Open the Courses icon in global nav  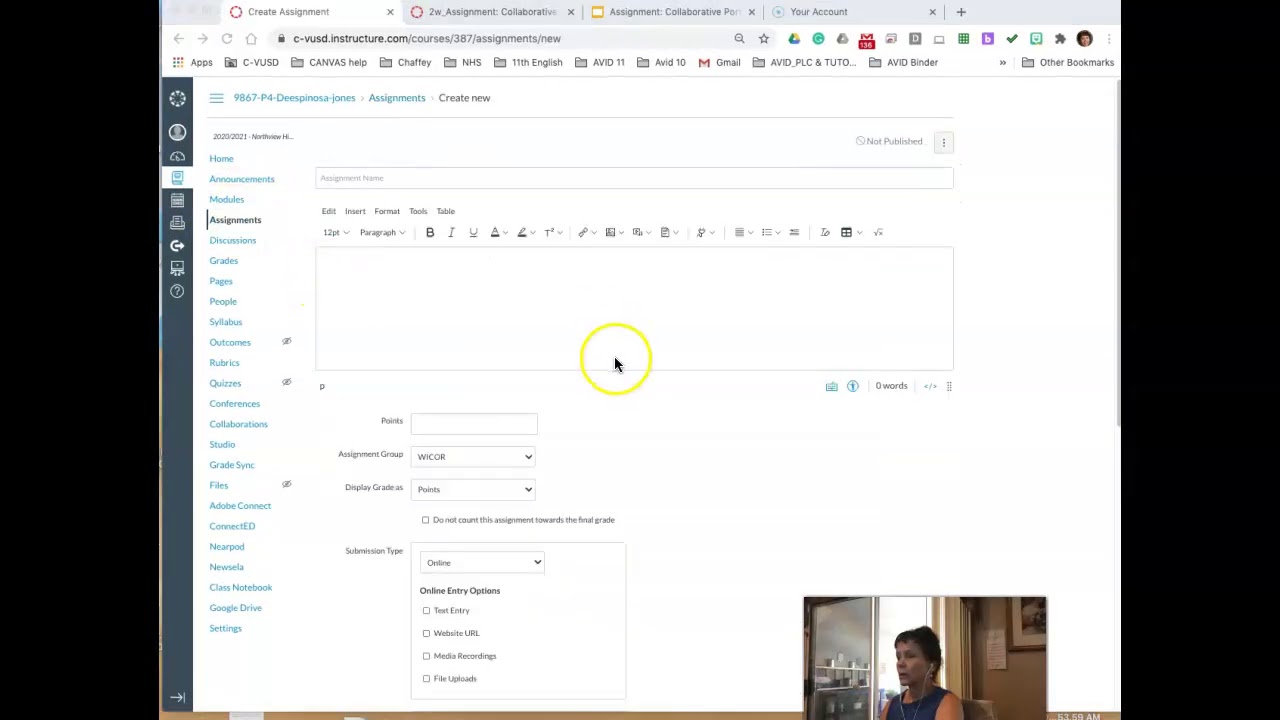(x=177, y=178)
